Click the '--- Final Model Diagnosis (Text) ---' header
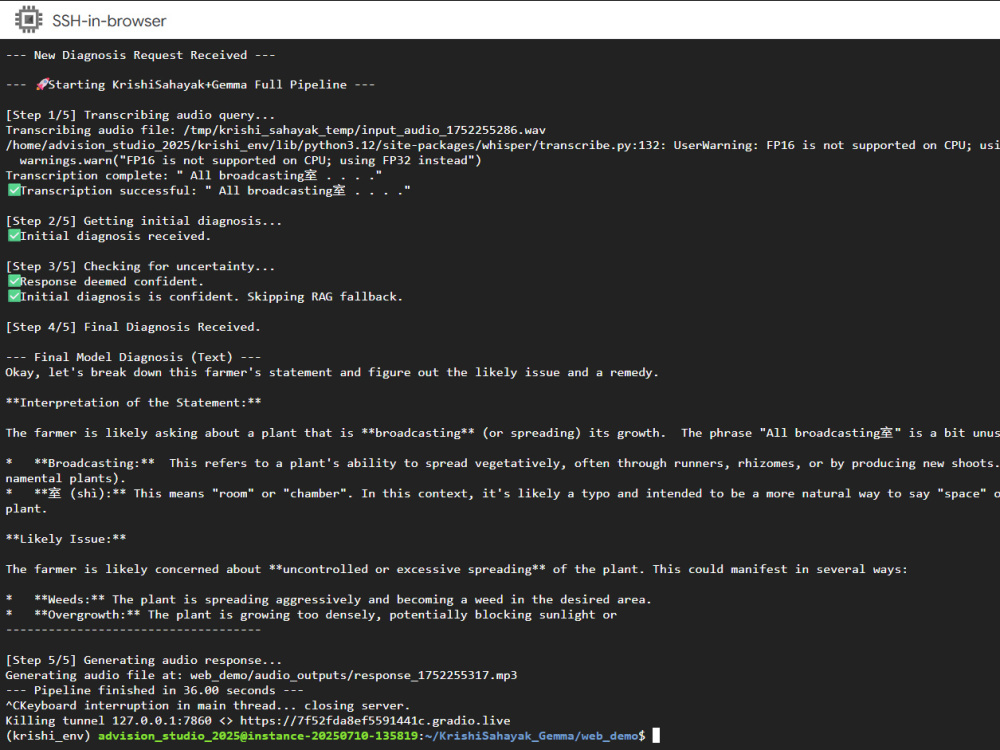Image resolution: width=1000 pixels, height=750 pixels. pyautogui.click(x=133, y=357)
